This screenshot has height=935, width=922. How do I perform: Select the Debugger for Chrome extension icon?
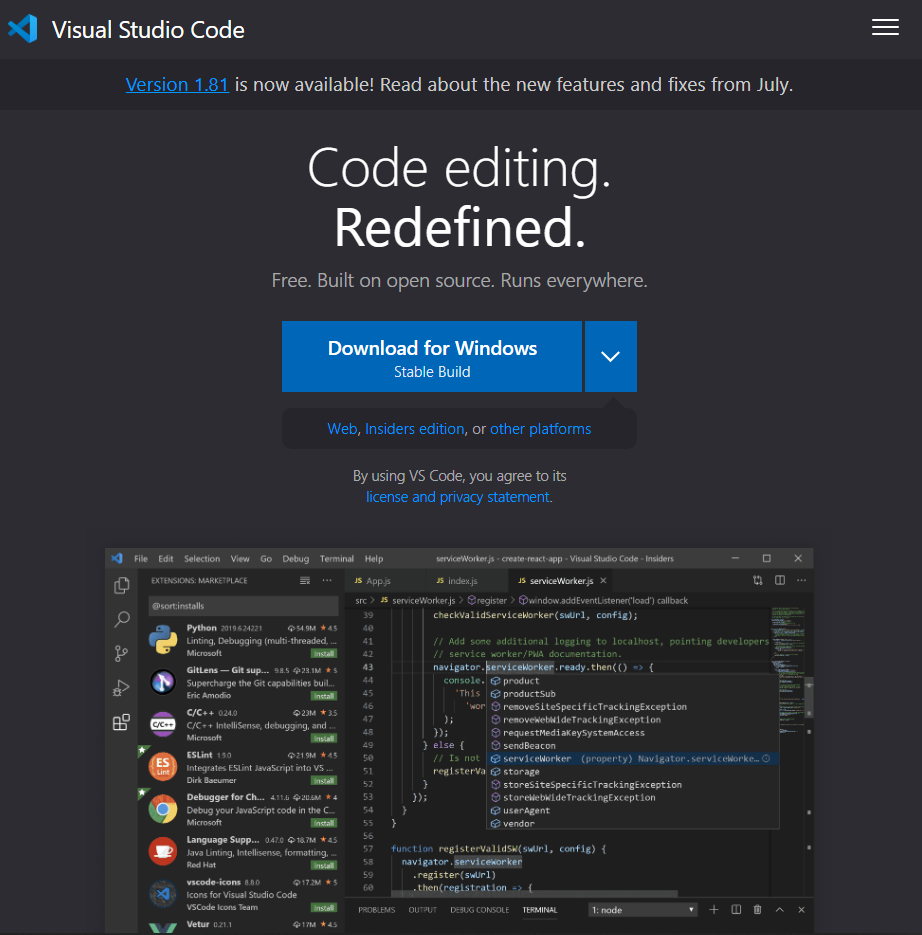163,809
